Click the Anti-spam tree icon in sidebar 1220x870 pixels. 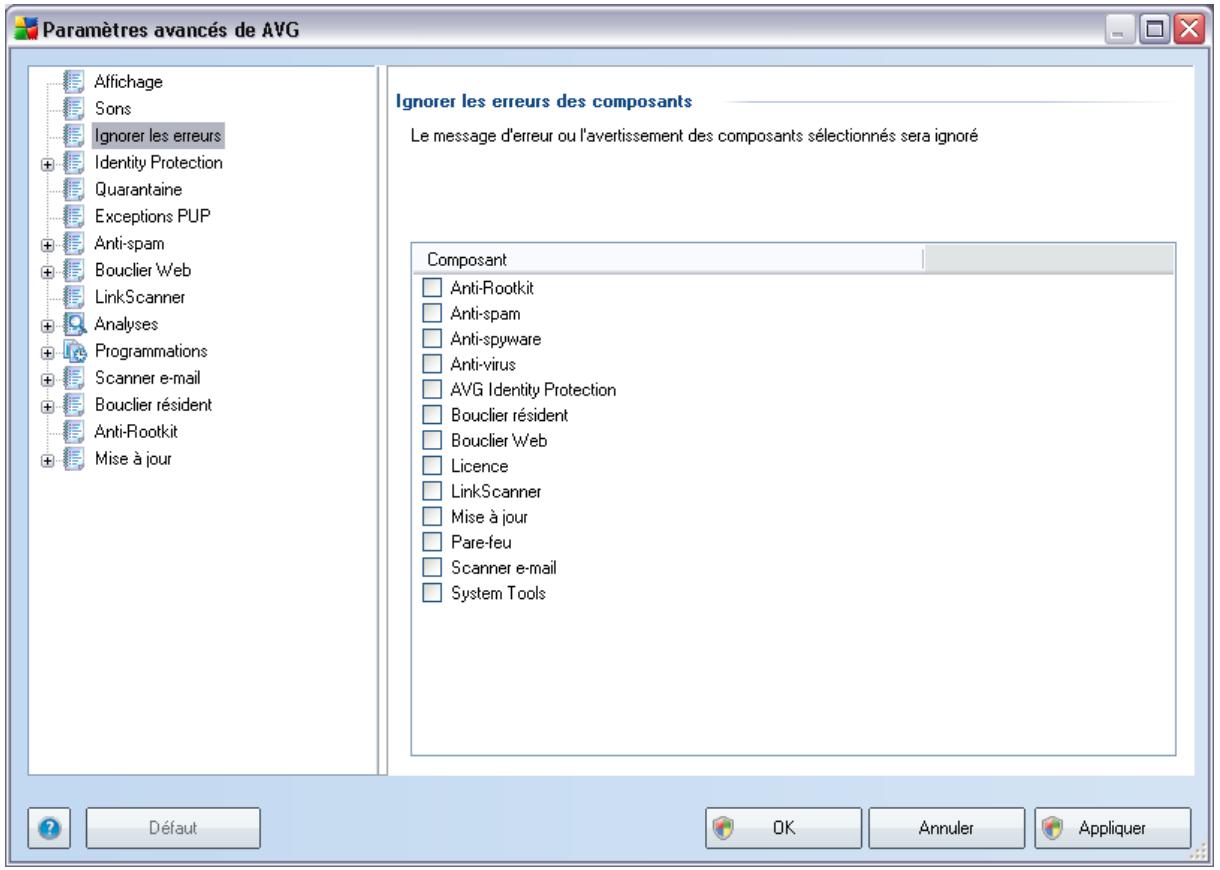click(x=72, y=243)
